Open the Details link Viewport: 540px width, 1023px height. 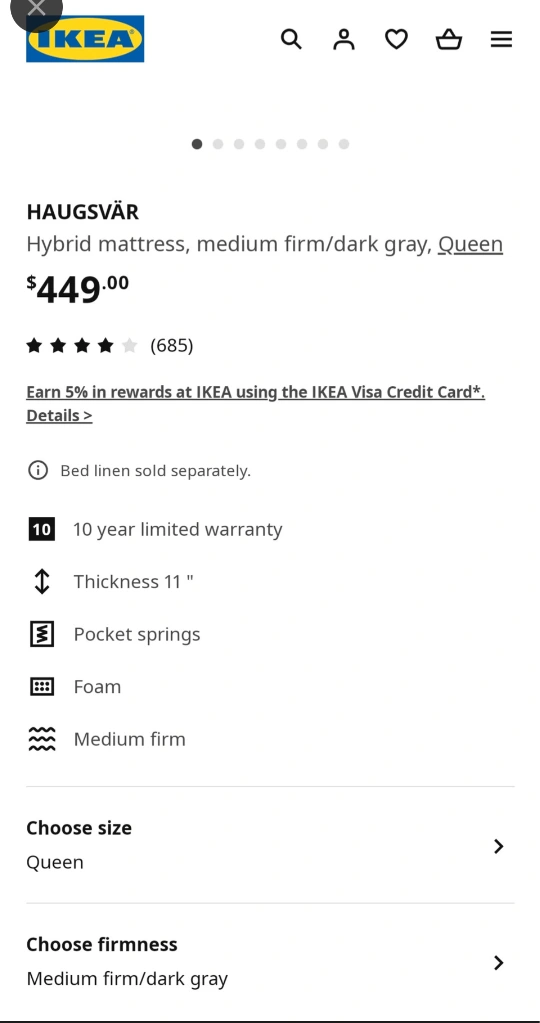[59, 416]
